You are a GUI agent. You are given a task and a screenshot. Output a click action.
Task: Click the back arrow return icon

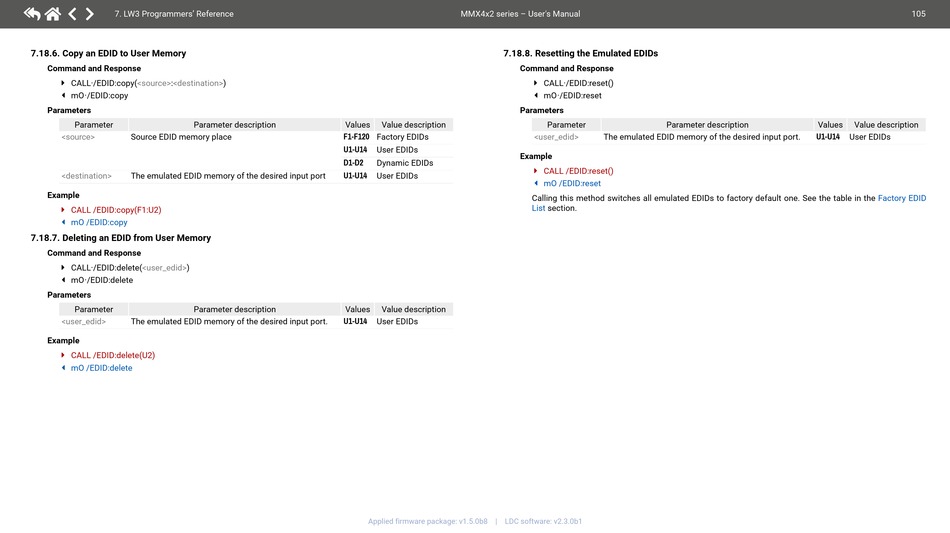tap(32, 14)
